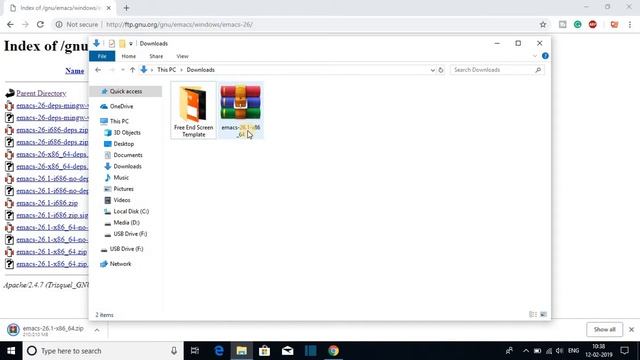Screen dimensions: 640x360
Task: Click the volume icon in system tray
Action: point(560,351)
